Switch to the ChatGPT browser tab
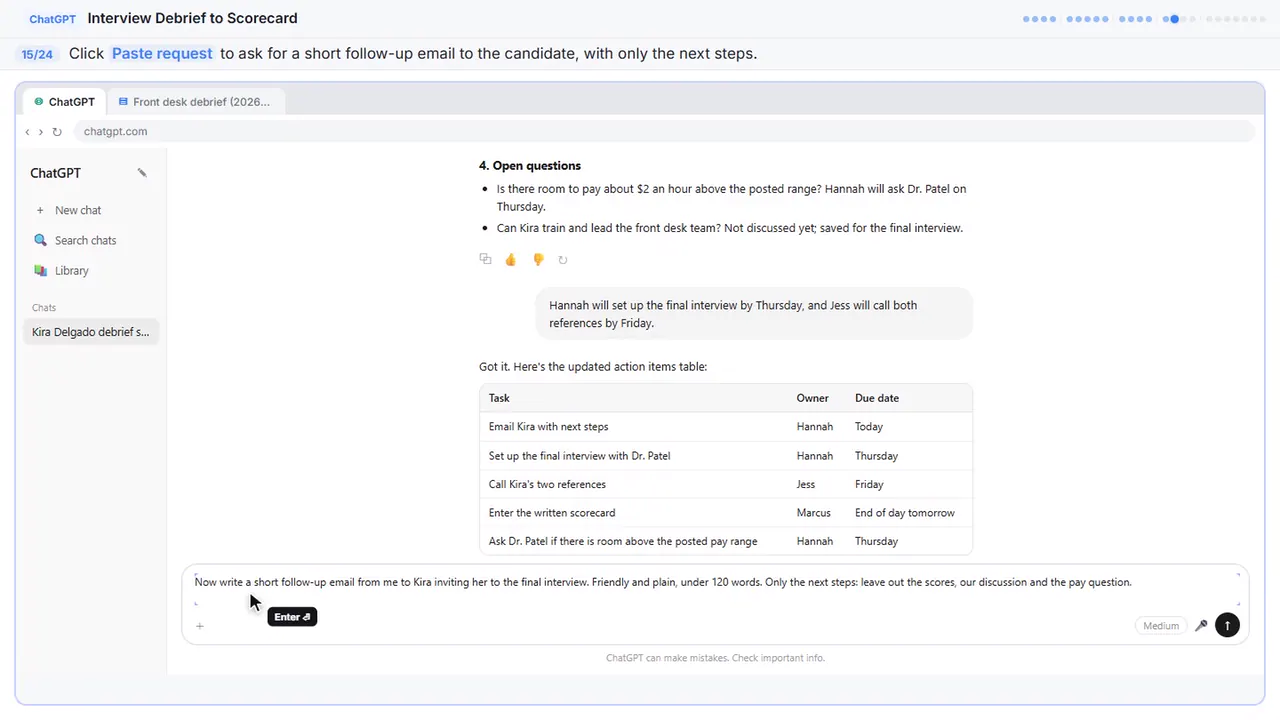This screenshot has height=720, width=1280. (65, 102)
